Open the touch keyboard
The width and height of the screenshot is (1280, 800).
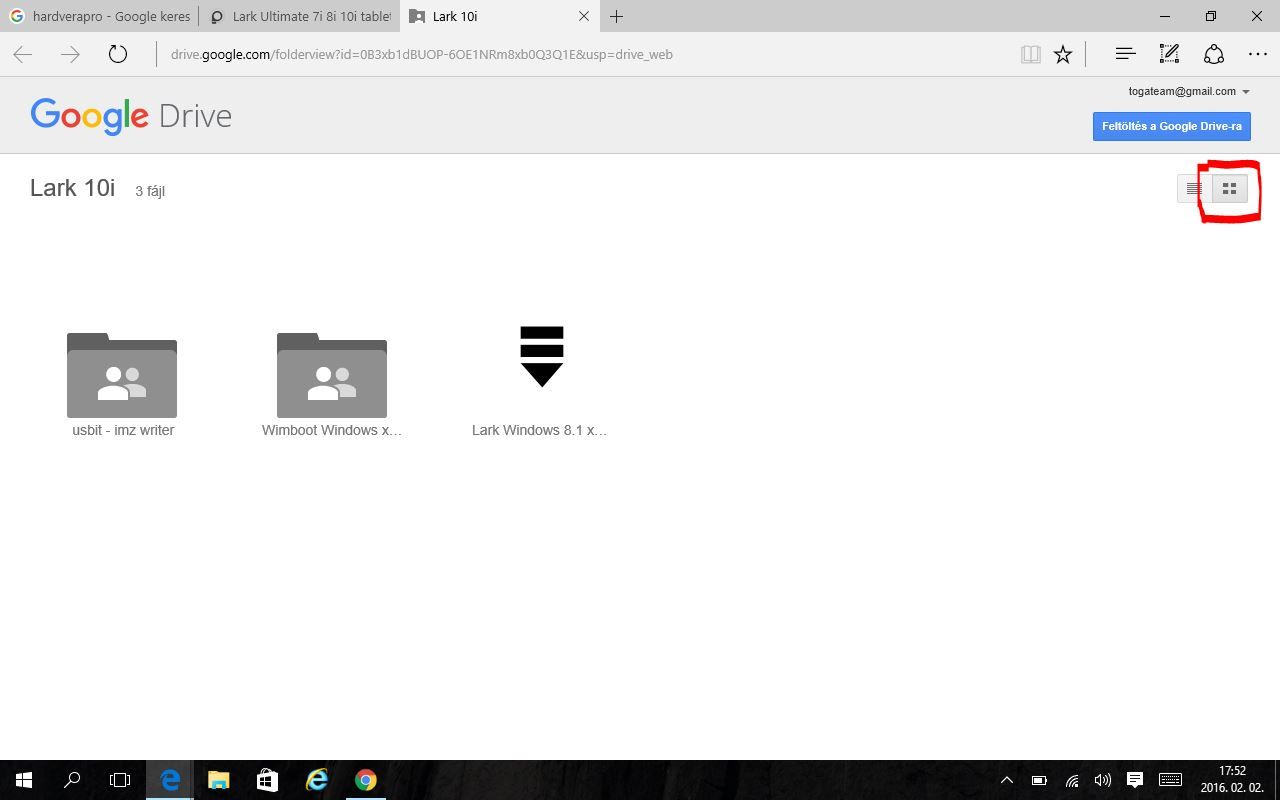[1170, 780]
